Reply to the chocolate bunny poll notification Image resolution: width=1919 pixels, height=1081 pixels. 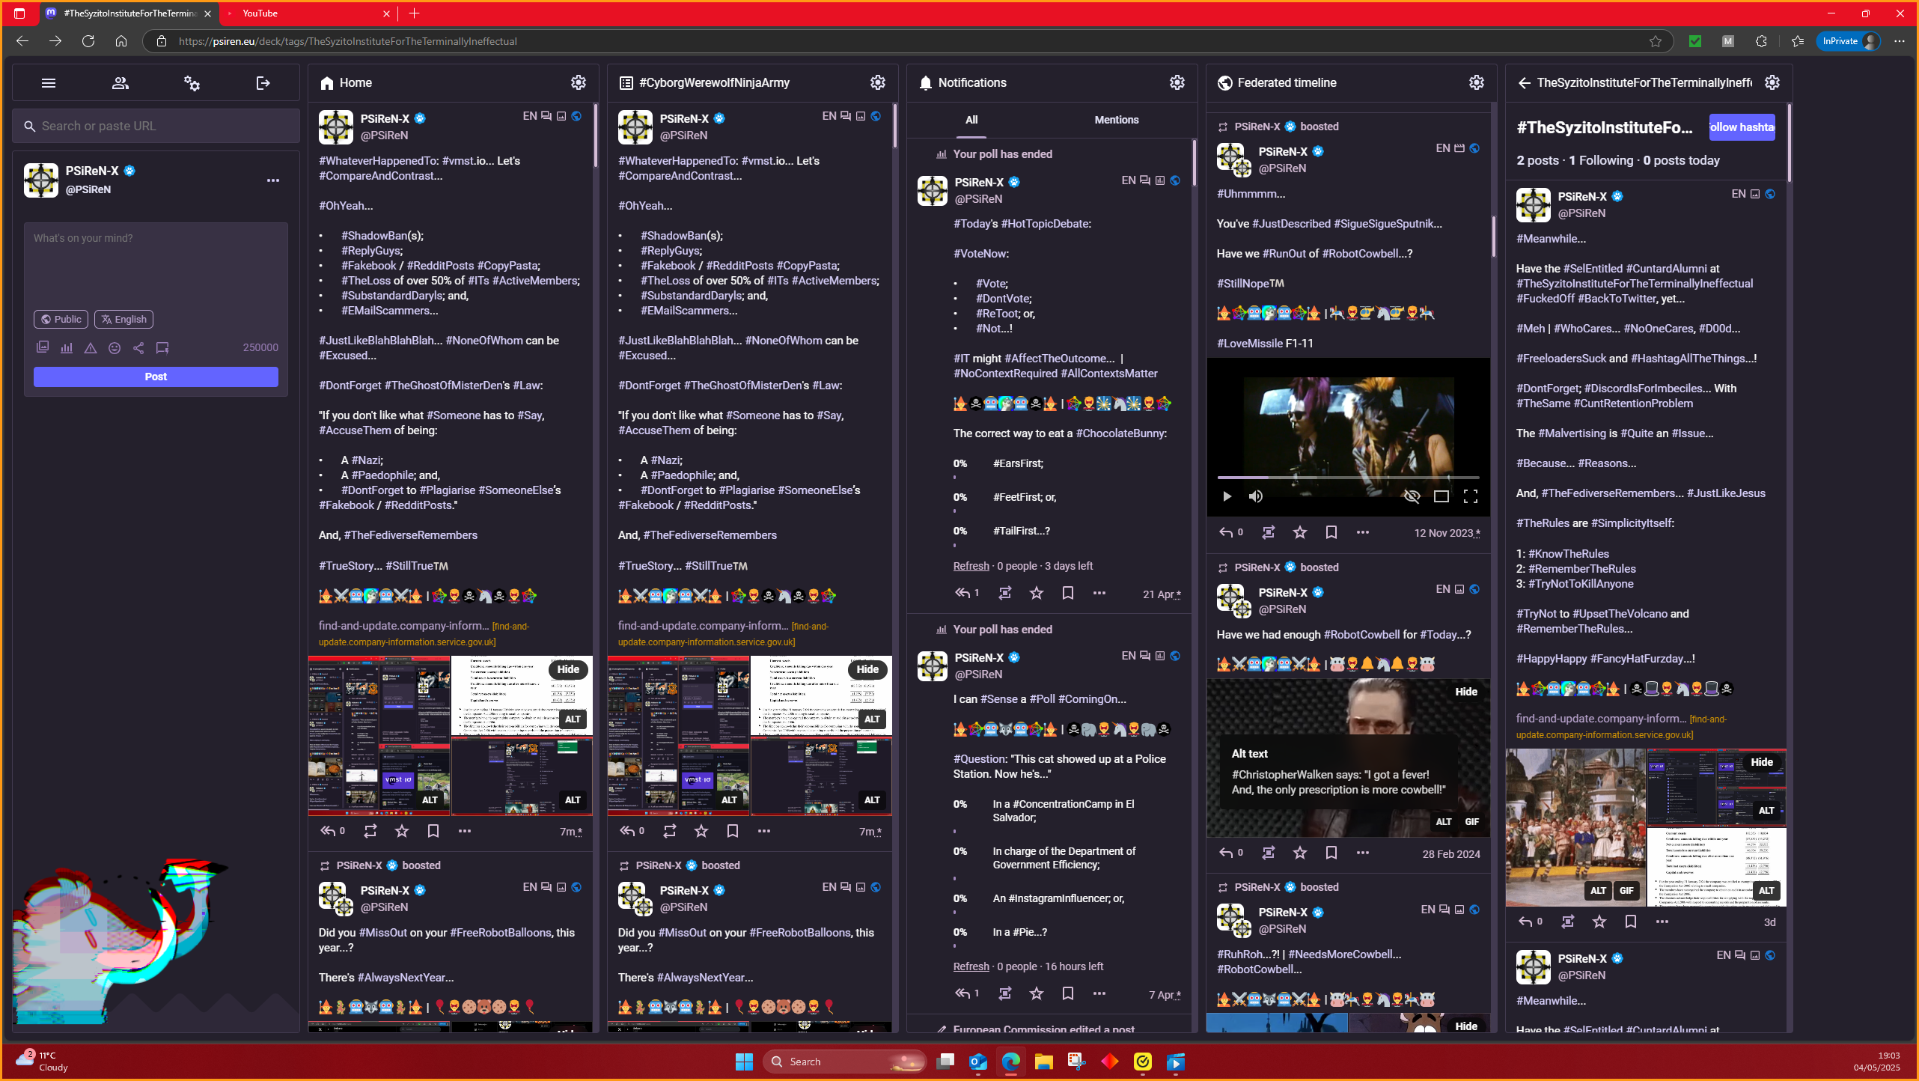[x=962, y=593]
